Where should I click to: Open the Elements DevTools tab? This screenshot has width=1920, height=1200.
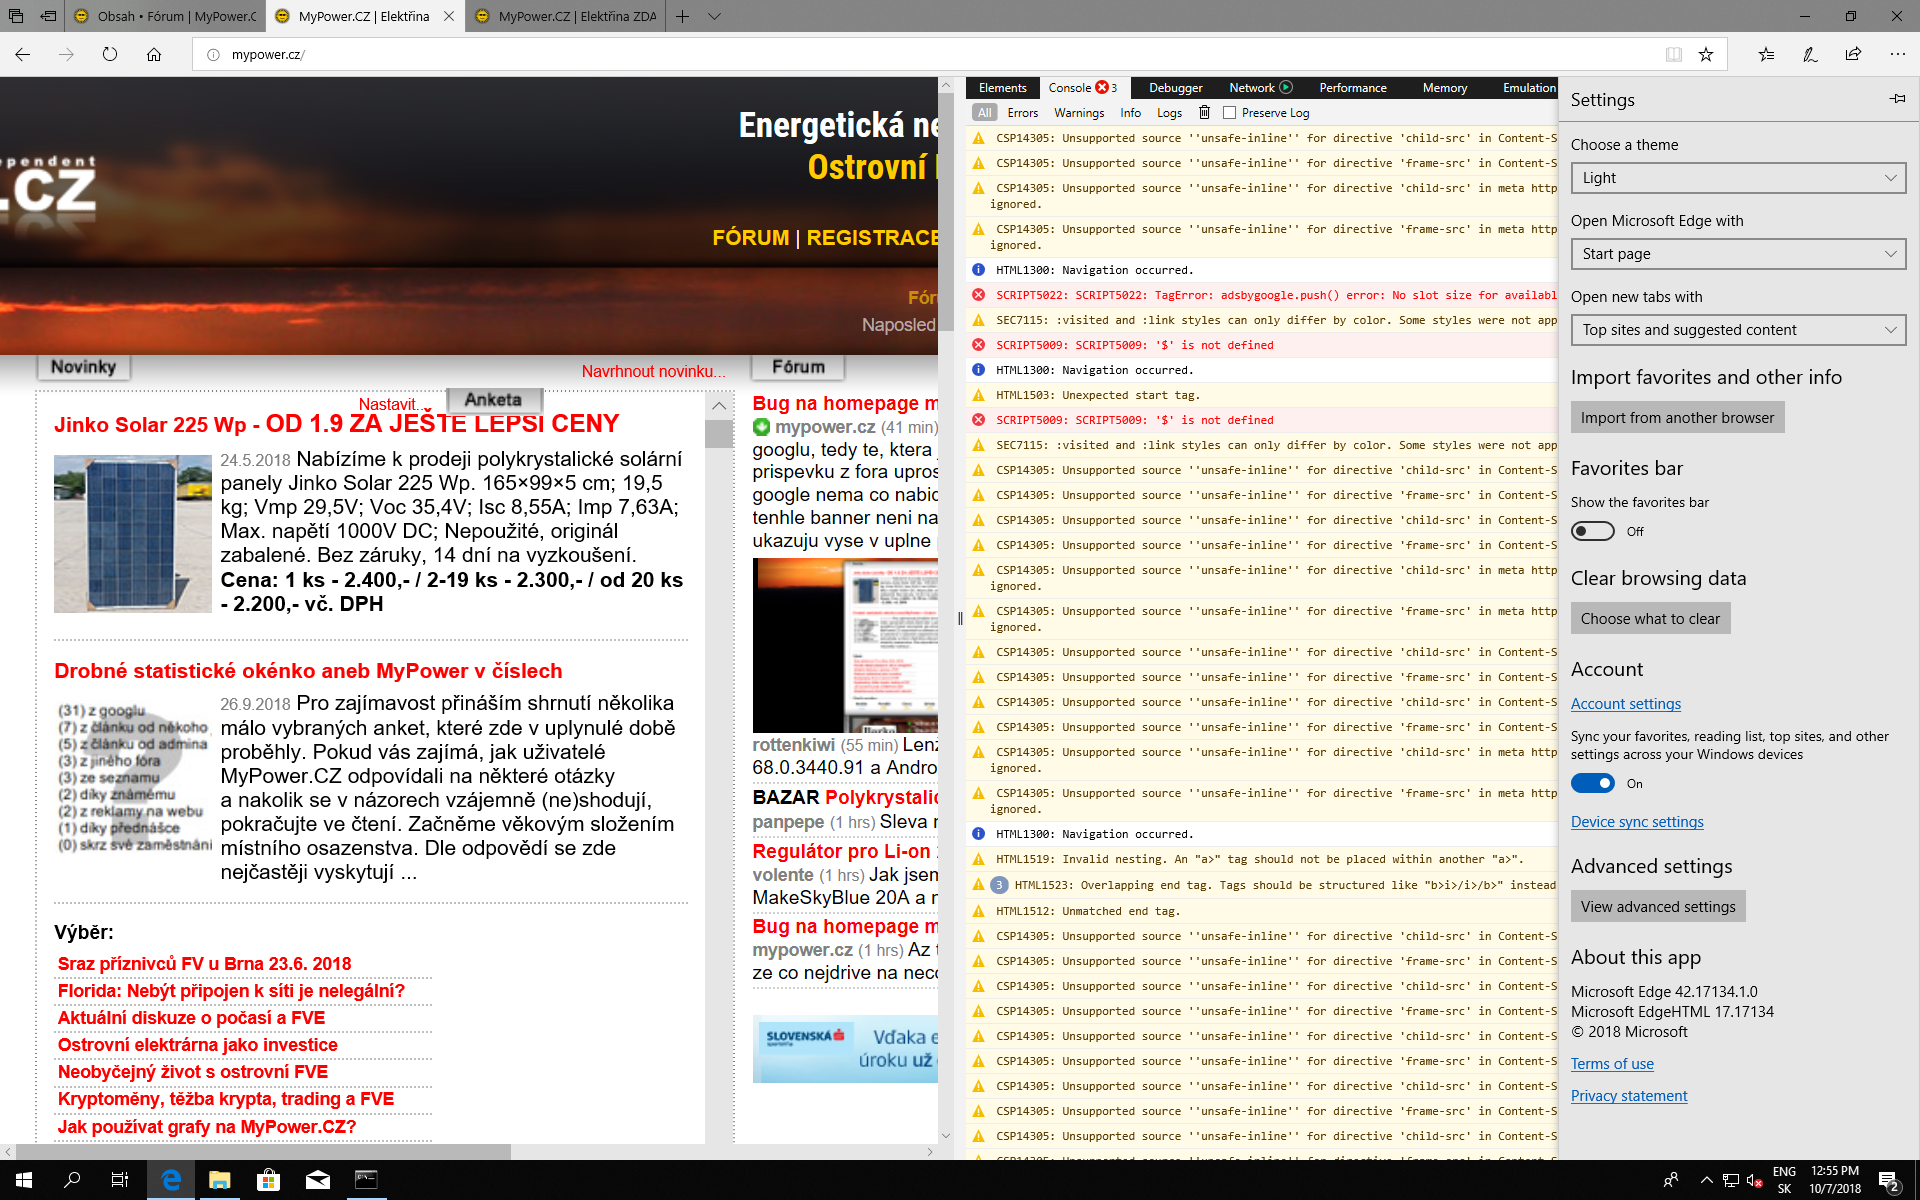(x=1002, y=88)
